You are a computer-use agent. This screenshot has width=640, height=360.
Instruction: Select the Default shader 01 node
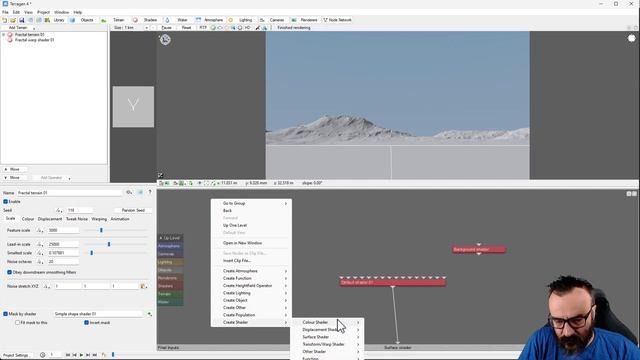pyautogui.click(x=393, y=282)
